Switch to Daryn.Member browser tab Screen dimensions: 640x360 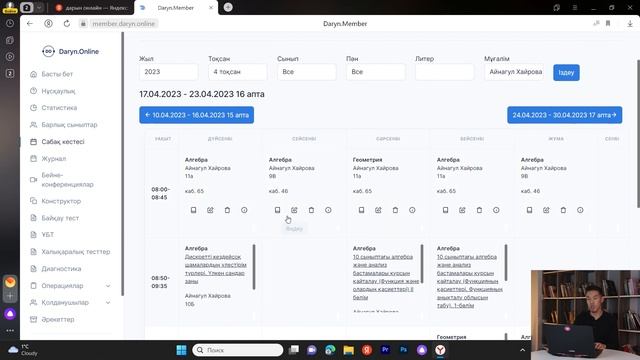pos(176,8)
